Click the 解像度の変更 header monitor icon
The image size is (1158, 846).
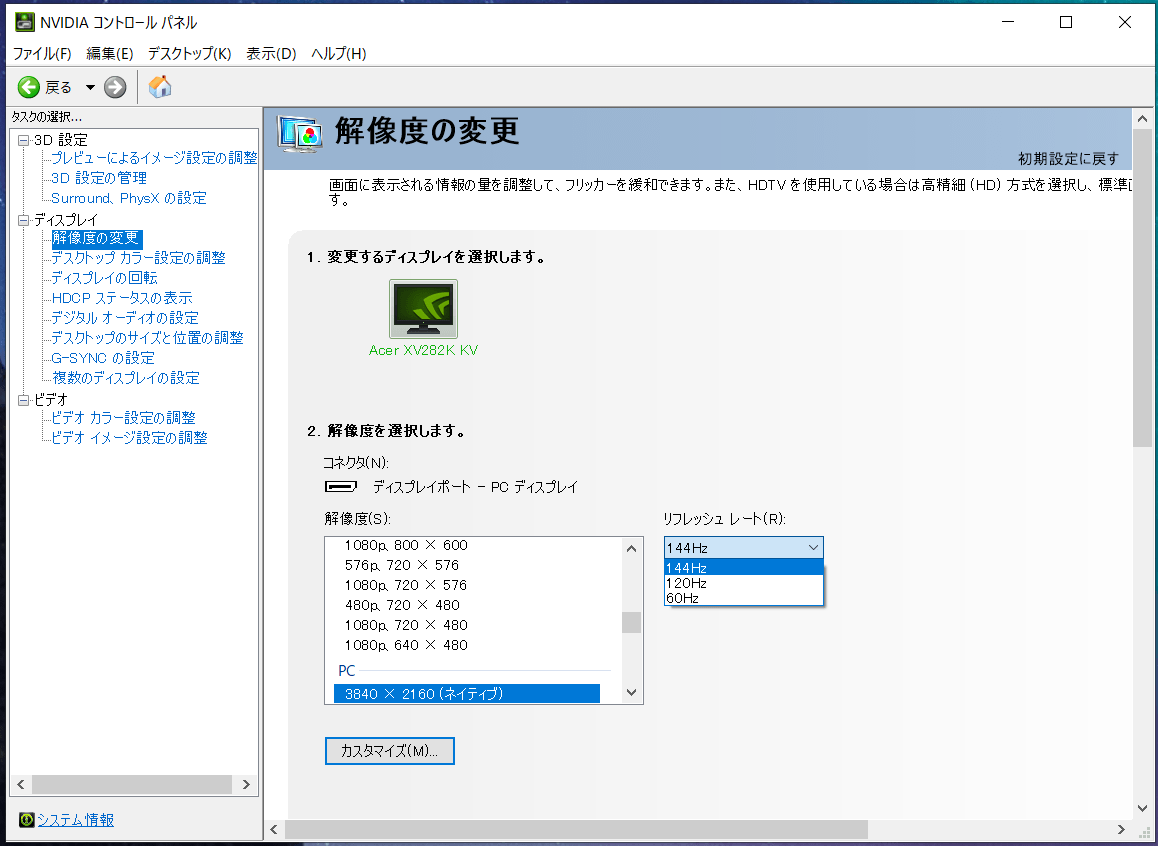(x=300, y=134)
